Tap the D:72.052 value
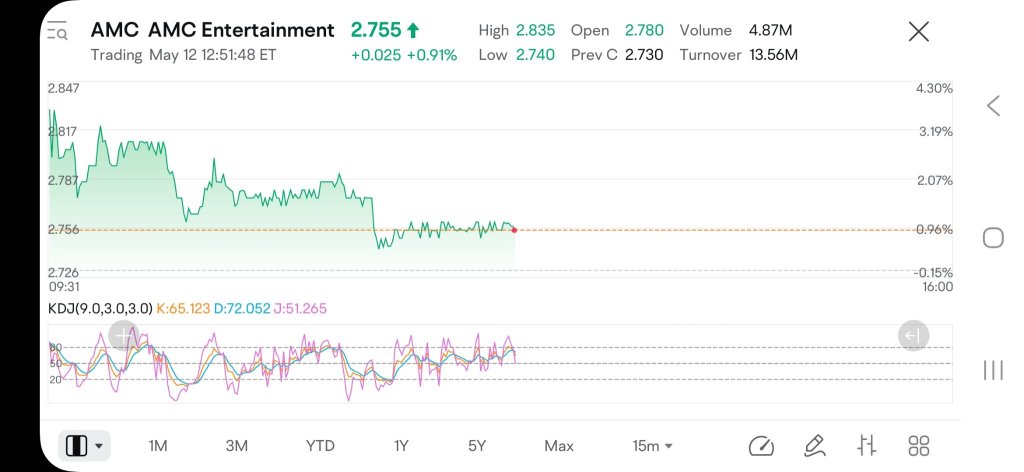The height and width of the screenshot is (472, 1024). [x=242, y=308]
